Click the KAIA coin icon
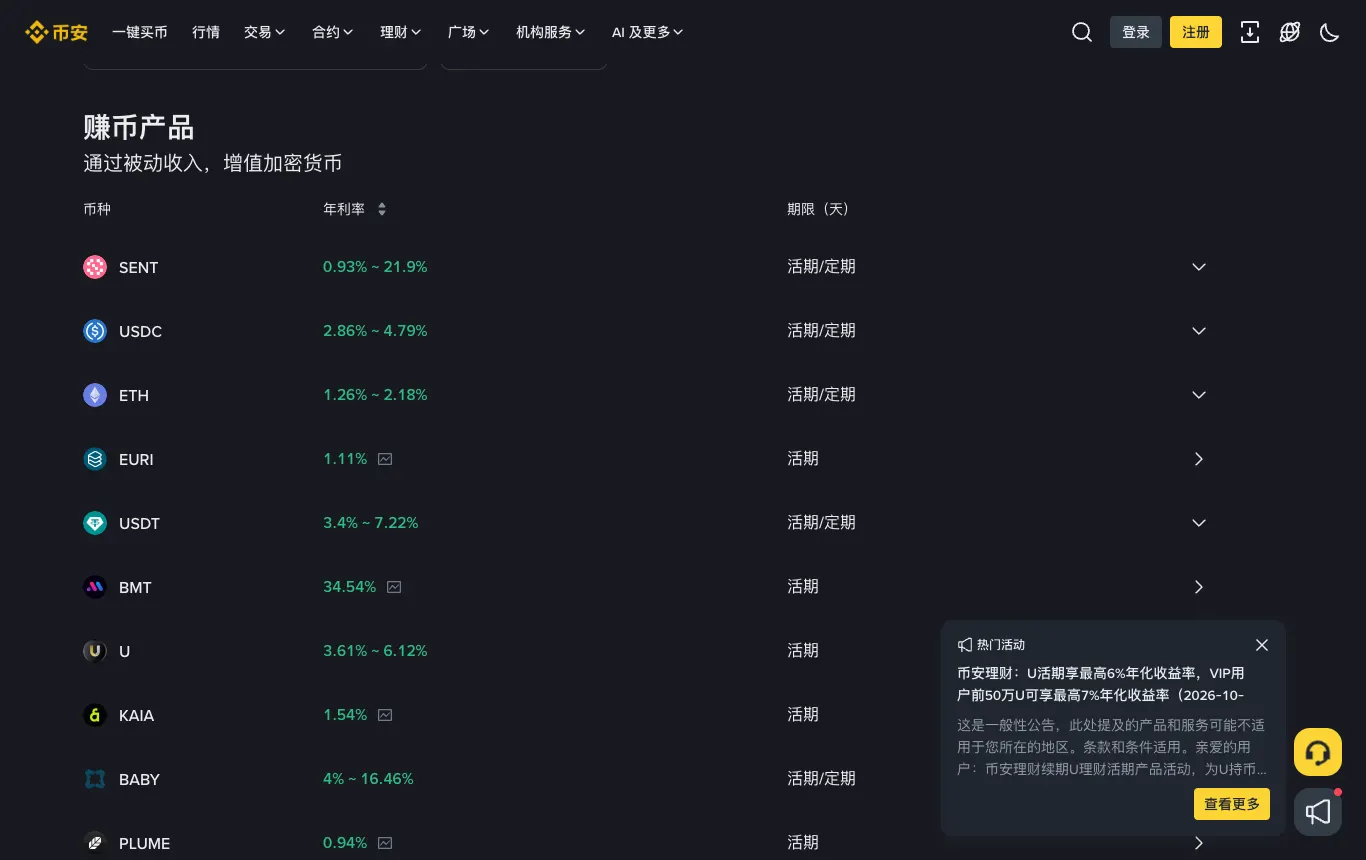Viewport: 1366px width, 860px height. click(x=95, y=715)
